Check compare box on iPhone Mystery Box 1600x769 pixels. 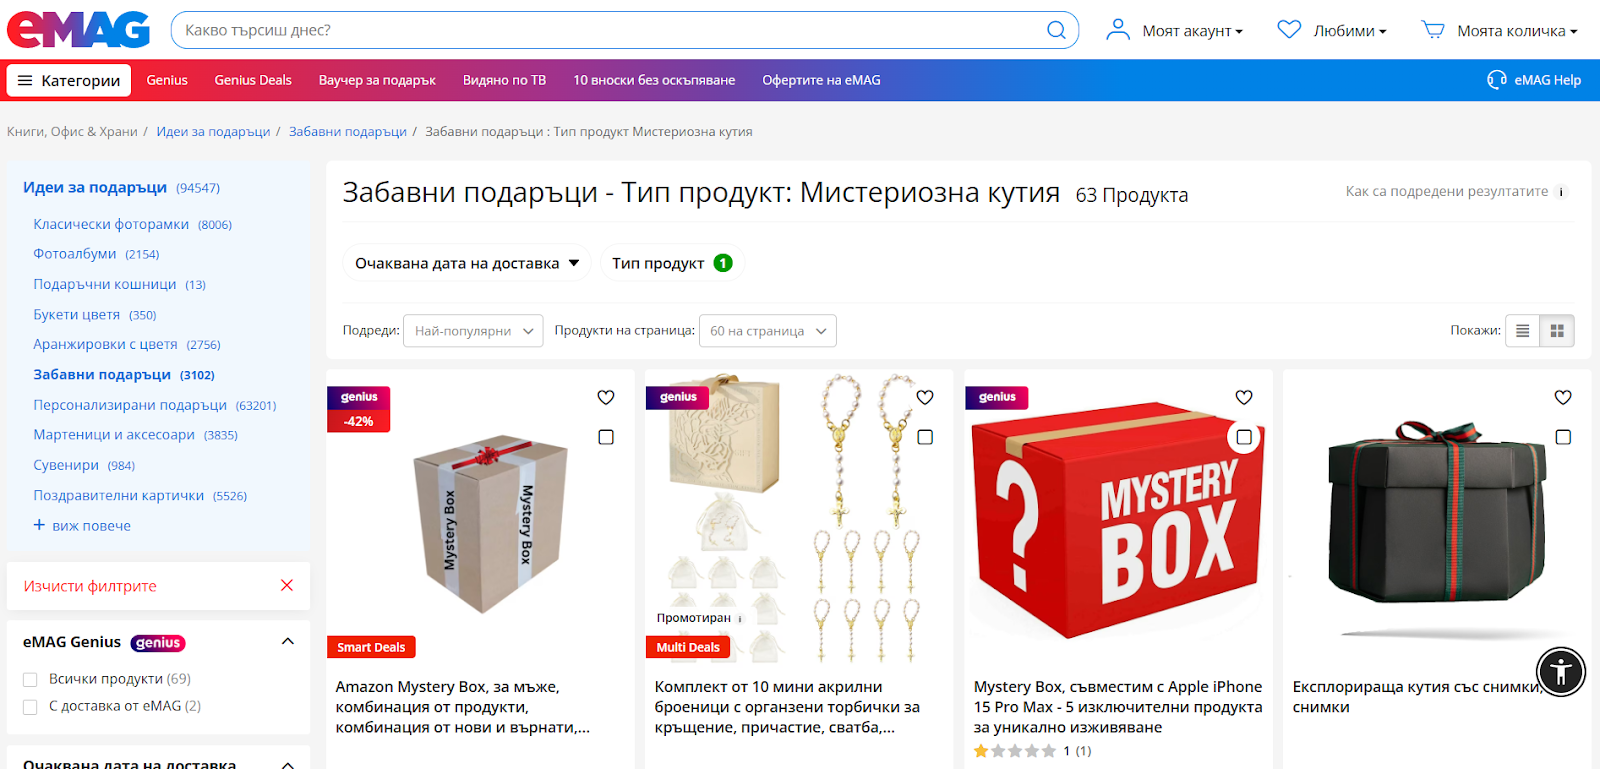(1244, 437)
